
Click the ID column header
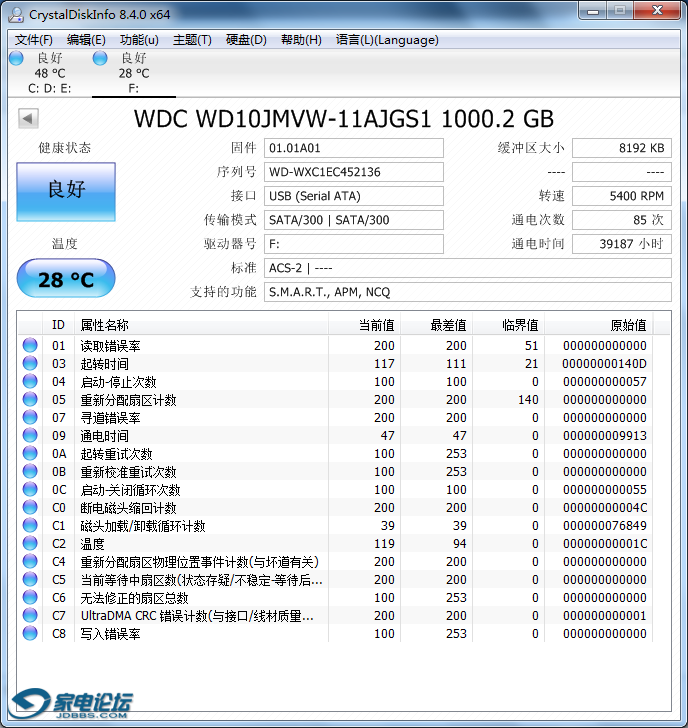58,325
